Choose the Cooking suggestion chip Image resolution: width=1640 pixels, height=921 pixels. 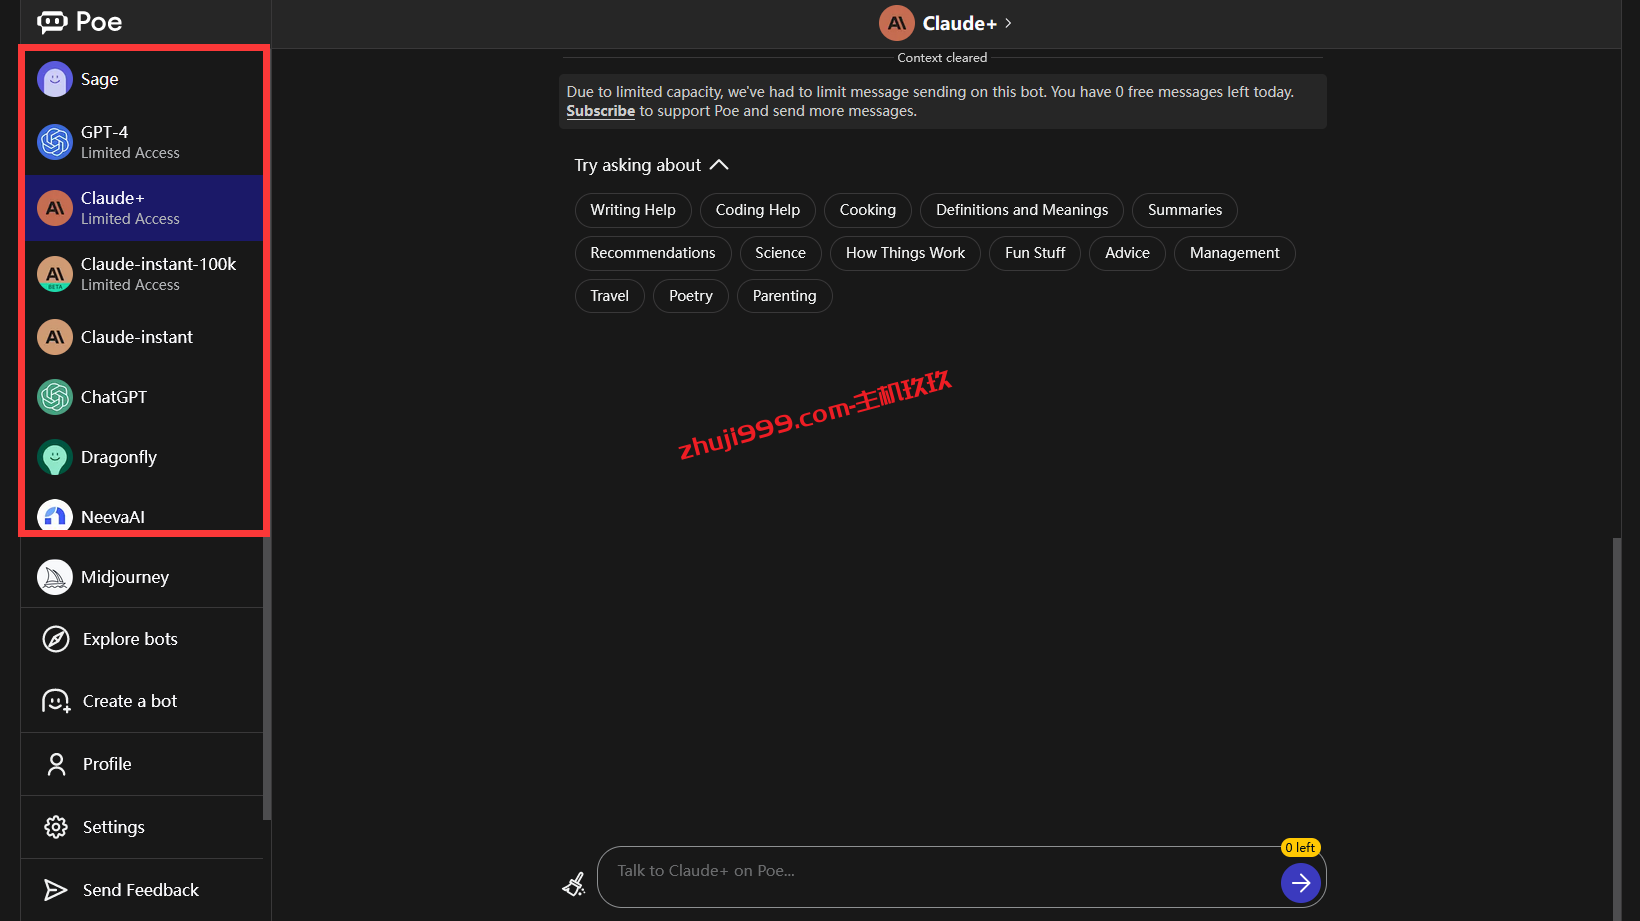(868, 210)
